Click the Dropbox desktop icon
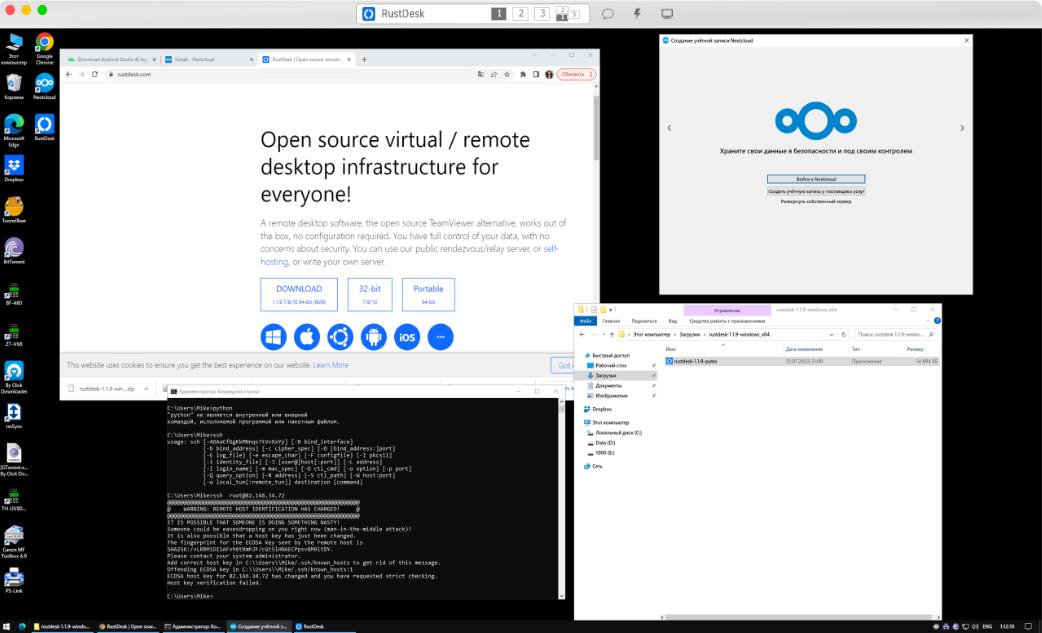The width and height of the screenshot is (1042, 633). 14,168
